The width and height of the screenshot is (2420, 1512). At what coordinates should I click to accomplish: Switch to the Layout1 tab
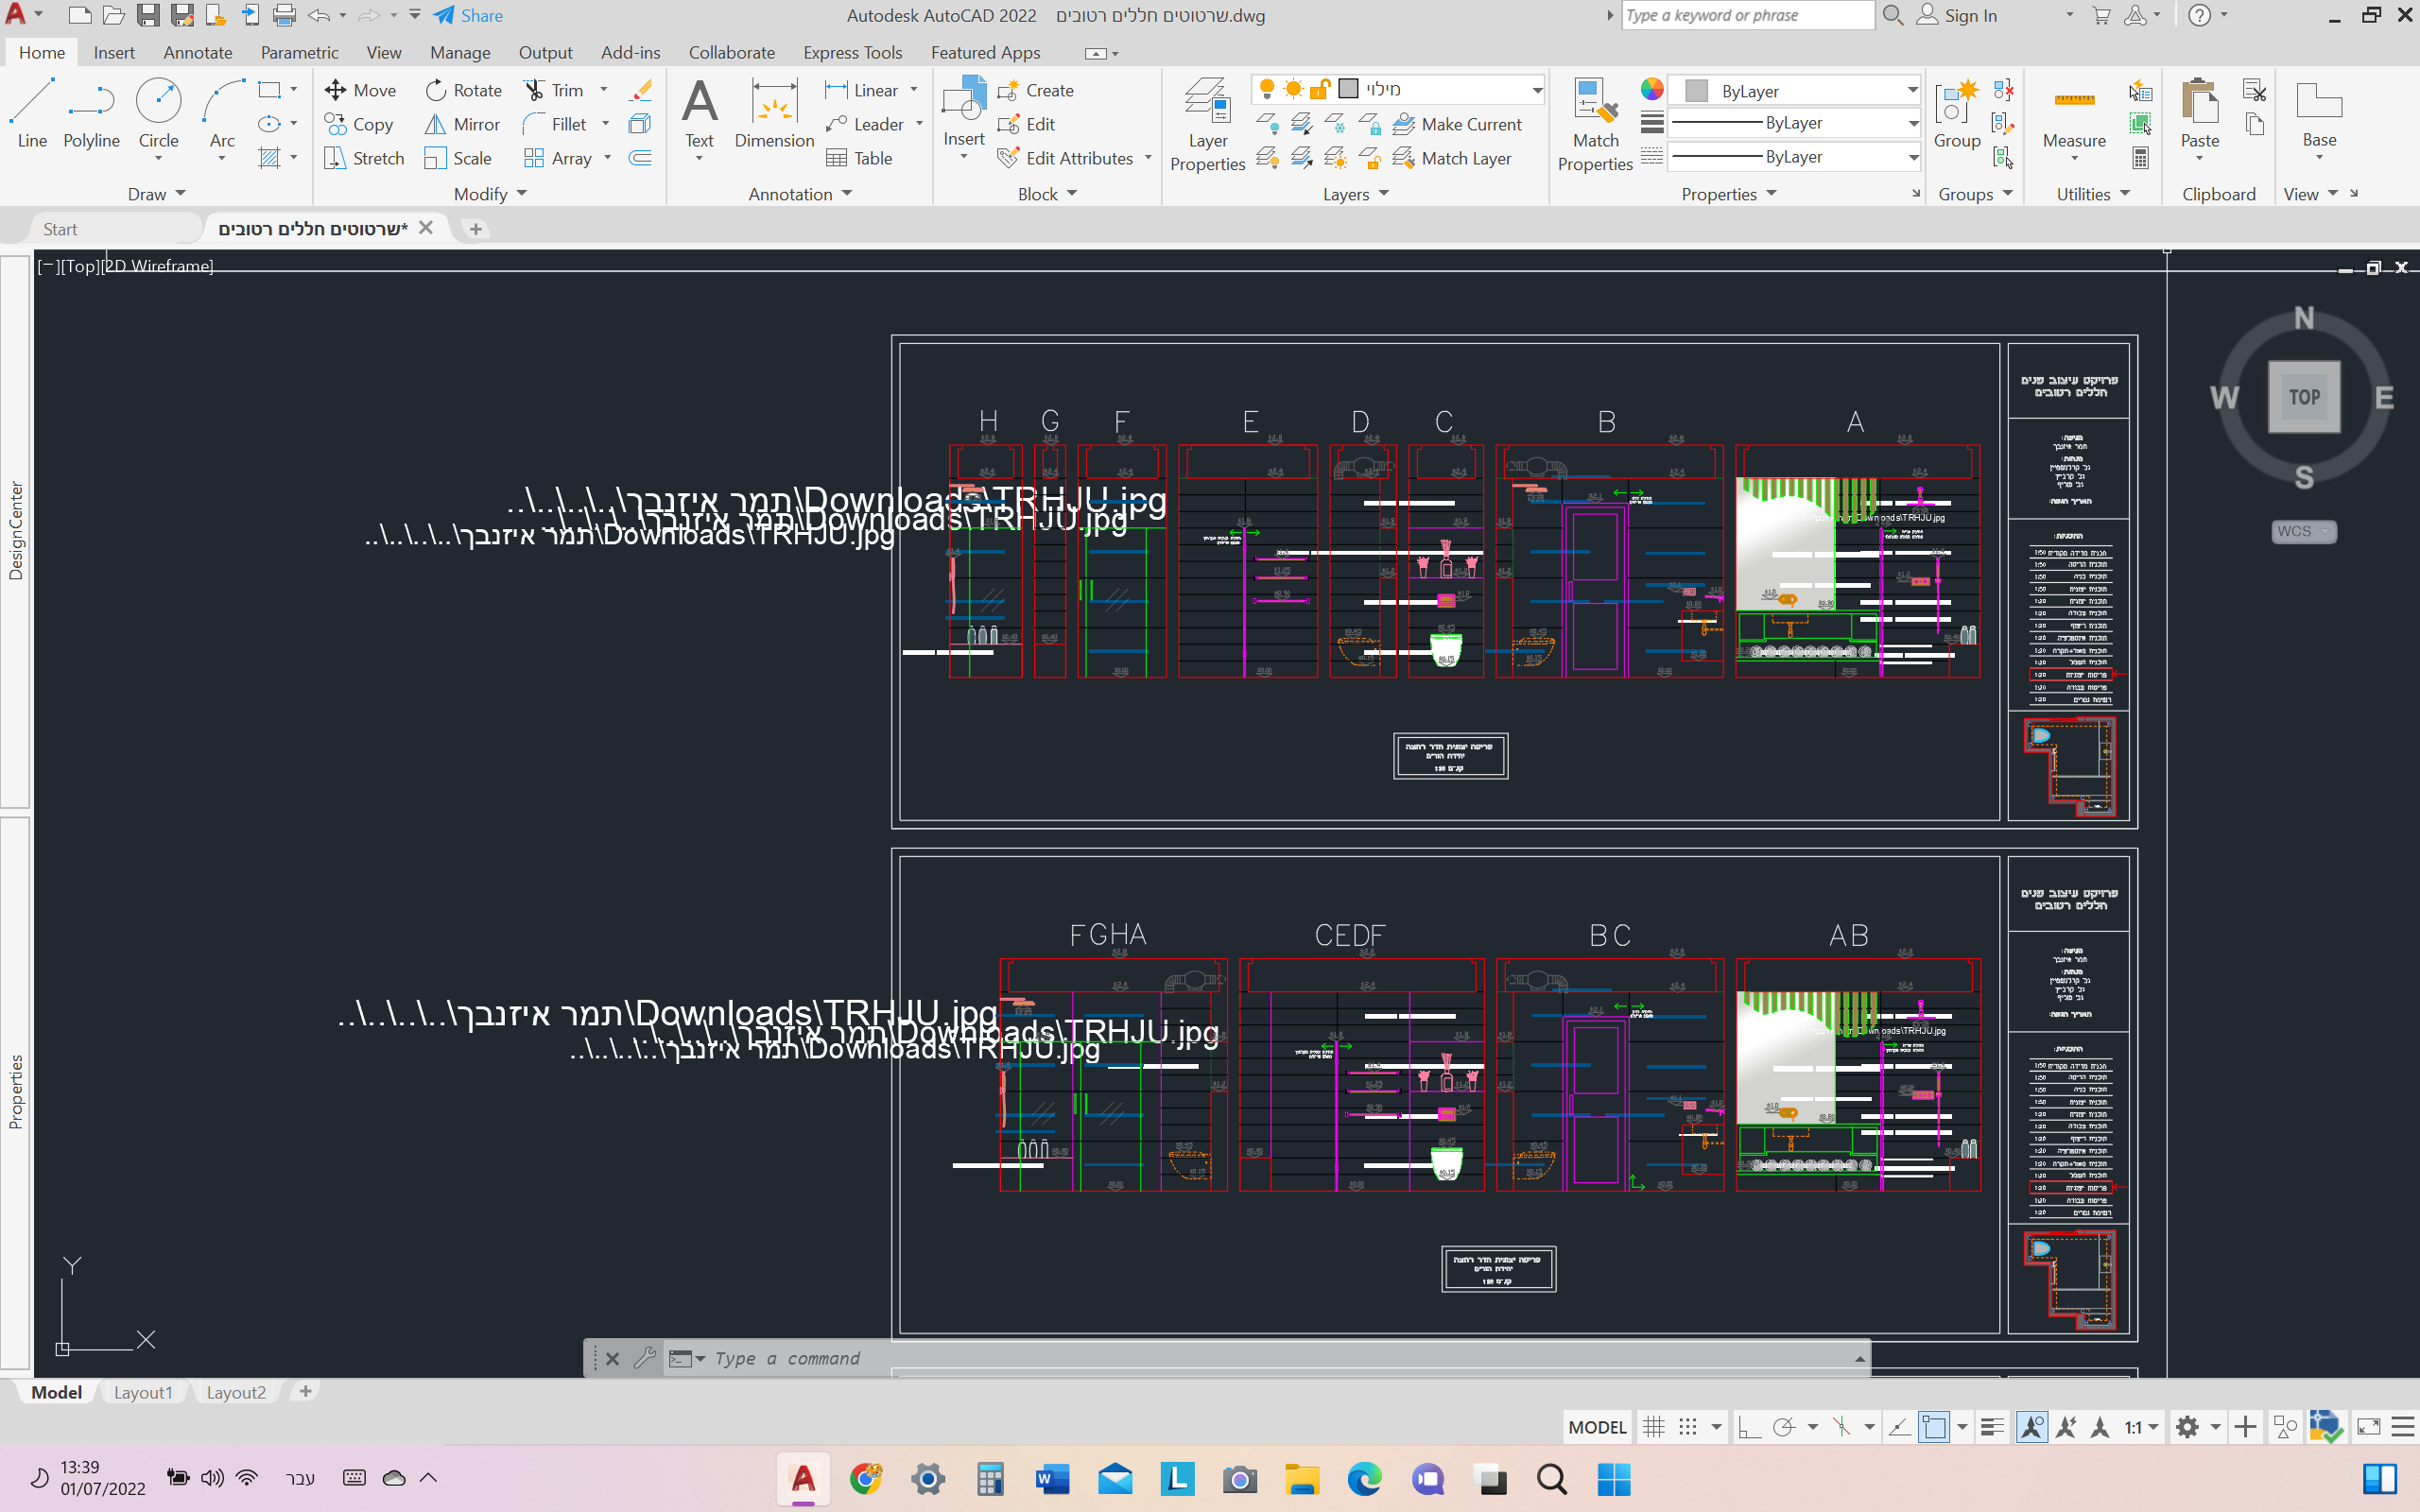coord(143,1392)
